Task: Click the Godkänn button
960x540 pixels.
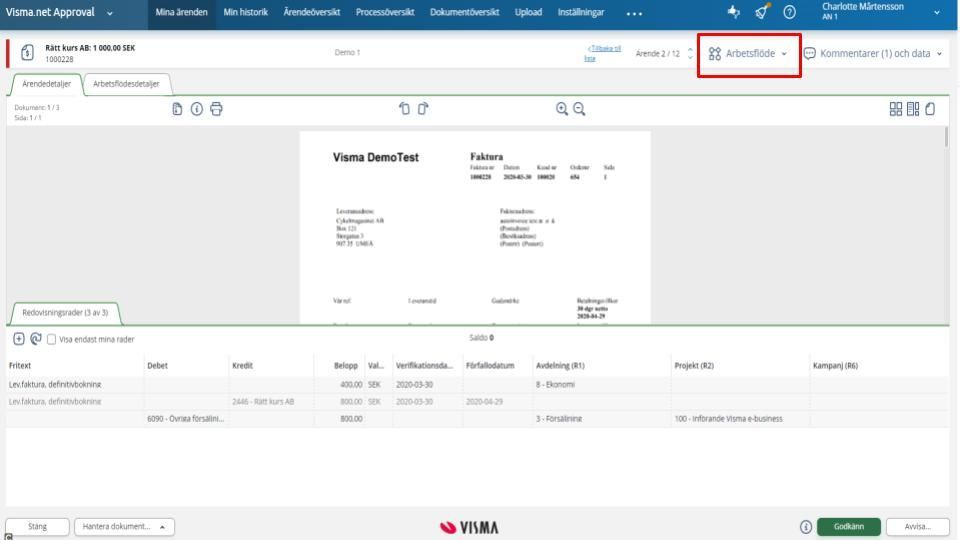Action: click(x=849, y=527)
